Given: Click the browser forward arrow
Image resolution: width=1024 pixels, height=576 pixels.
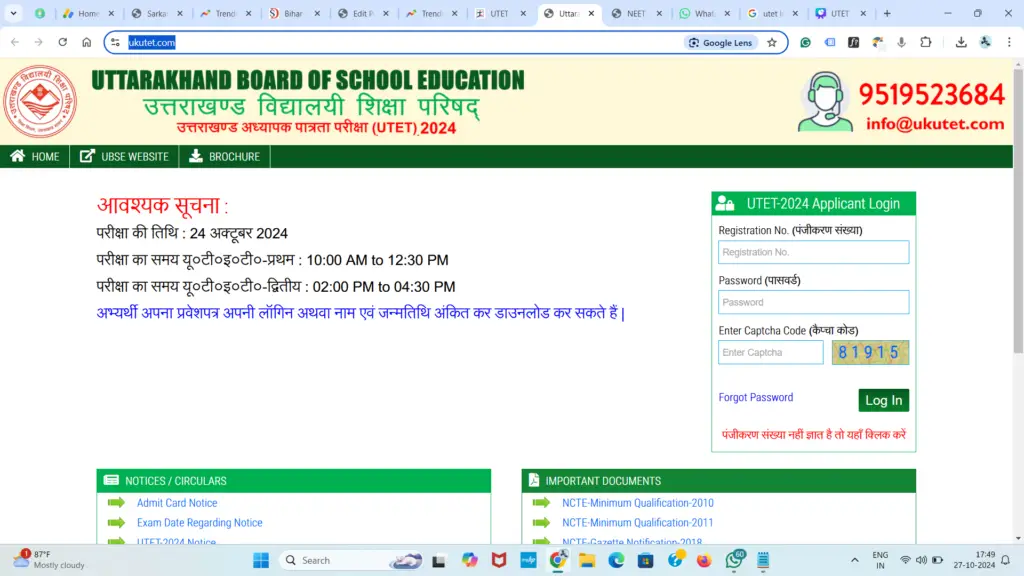Looking at the screenshot, I should pyautogui.click(x=39, y=42).
